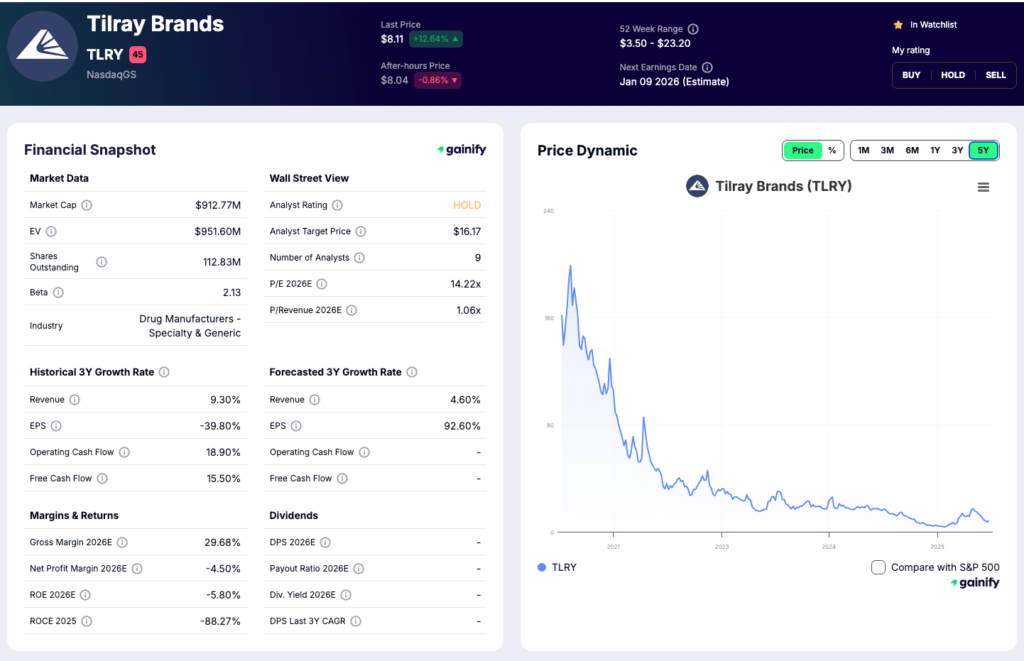The height and width of the screenshot is (661, 1024).
Task: Switch the chart to percentage view
Action: pyautogui.click(x=833, y=150)
